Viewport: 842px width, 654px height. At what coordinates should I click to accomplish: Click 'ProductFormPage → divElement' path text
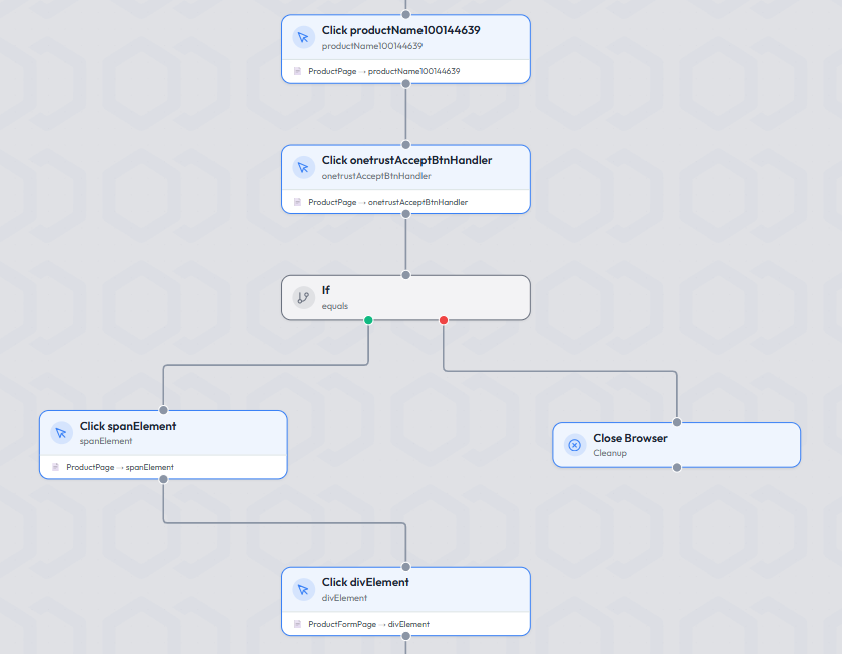coord(369,624)
